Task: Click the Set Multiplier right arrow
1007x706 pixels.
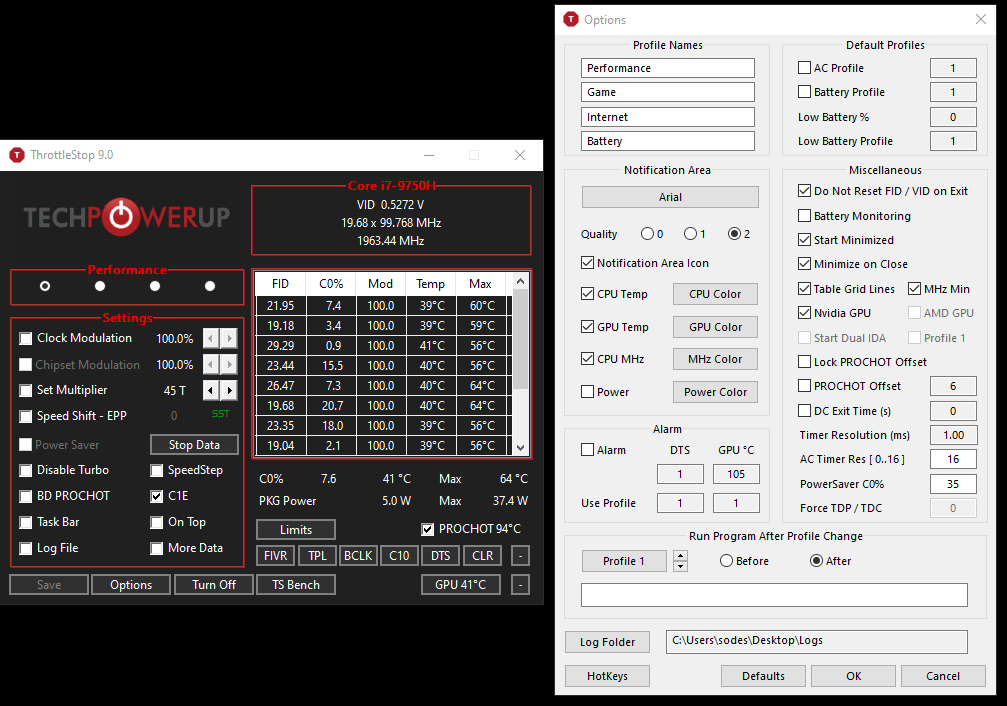Action: click(x=230, y=390)
